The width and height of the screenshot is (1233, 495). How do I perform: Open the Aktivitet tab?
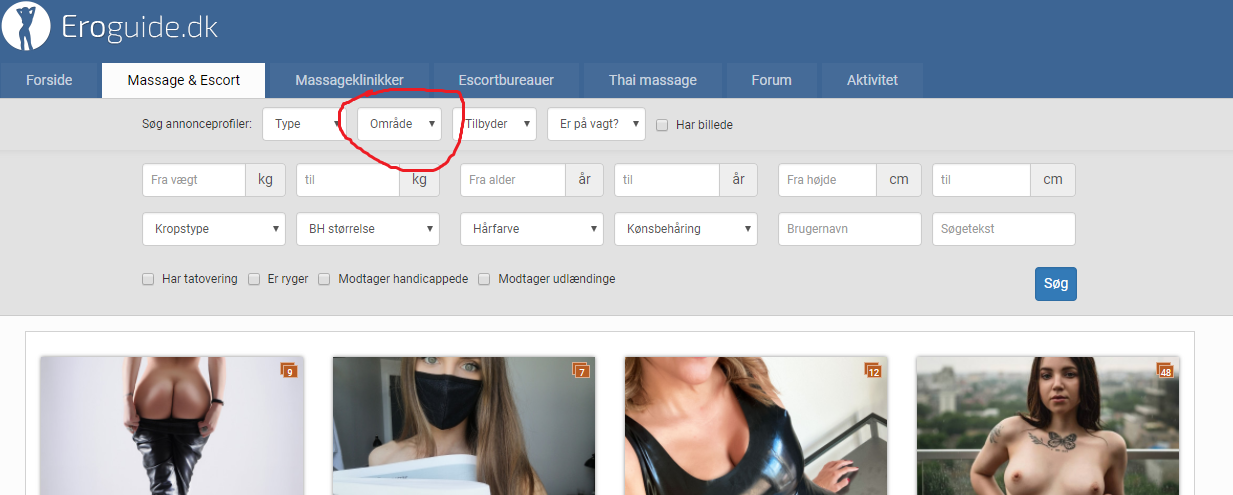click(x=872, y=80)
